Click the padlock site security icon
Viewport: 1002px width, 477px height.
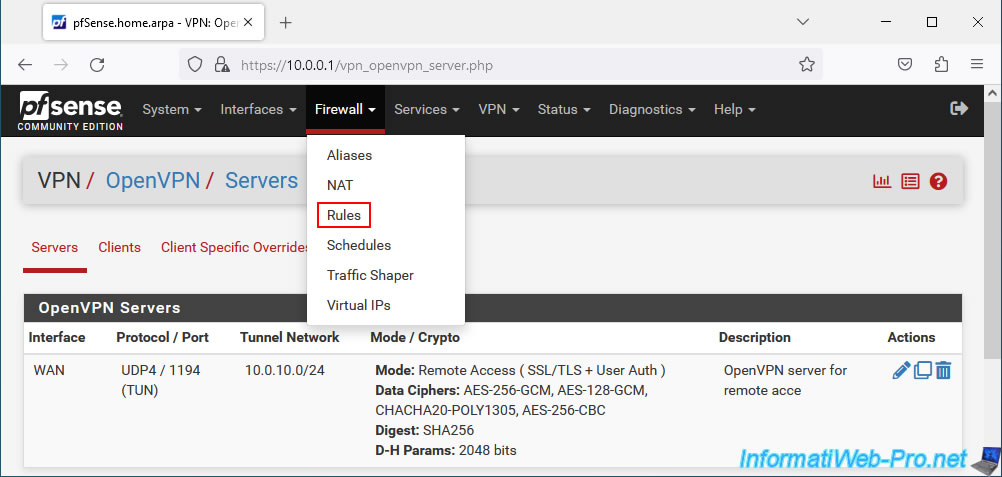222,65
